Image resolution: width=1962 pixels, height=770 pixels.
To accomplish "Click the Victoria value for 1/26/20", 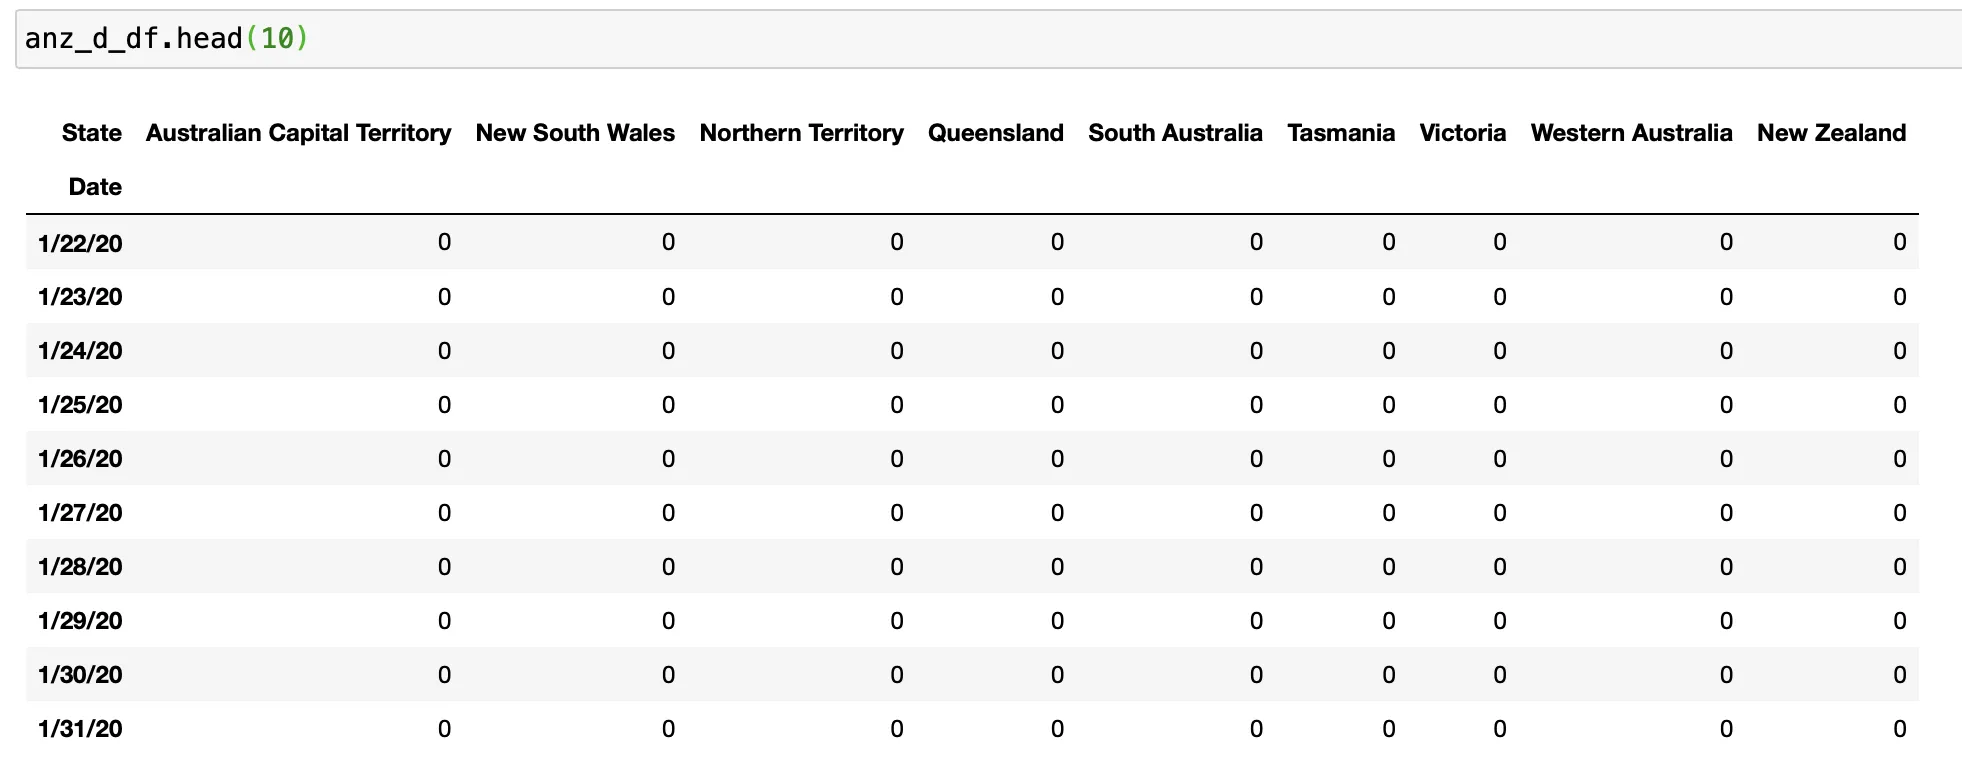I will [x=1499, y=459].
